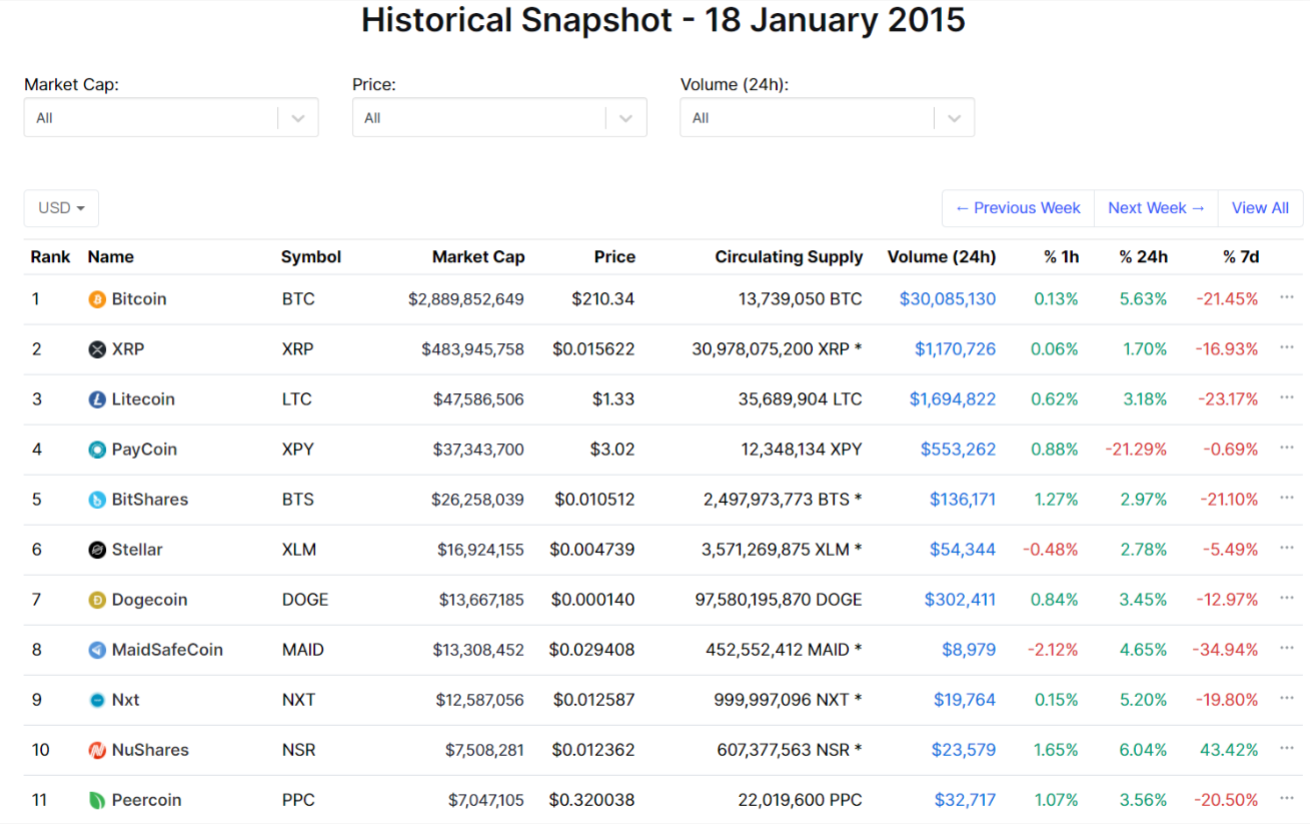Sort table by Rank column
Image resolution: width=1310 pixels, height=824 pixels.
pos(50,257)
